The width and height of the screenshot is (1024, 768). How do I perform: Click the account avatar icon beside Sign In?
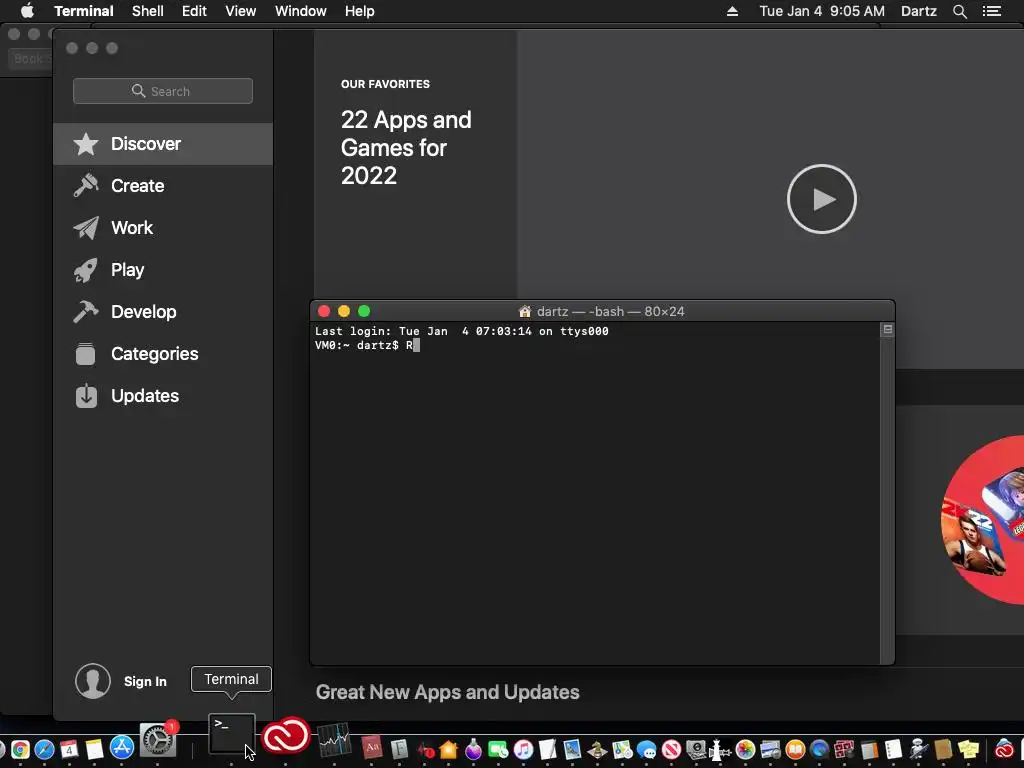[x=93, y=681]
